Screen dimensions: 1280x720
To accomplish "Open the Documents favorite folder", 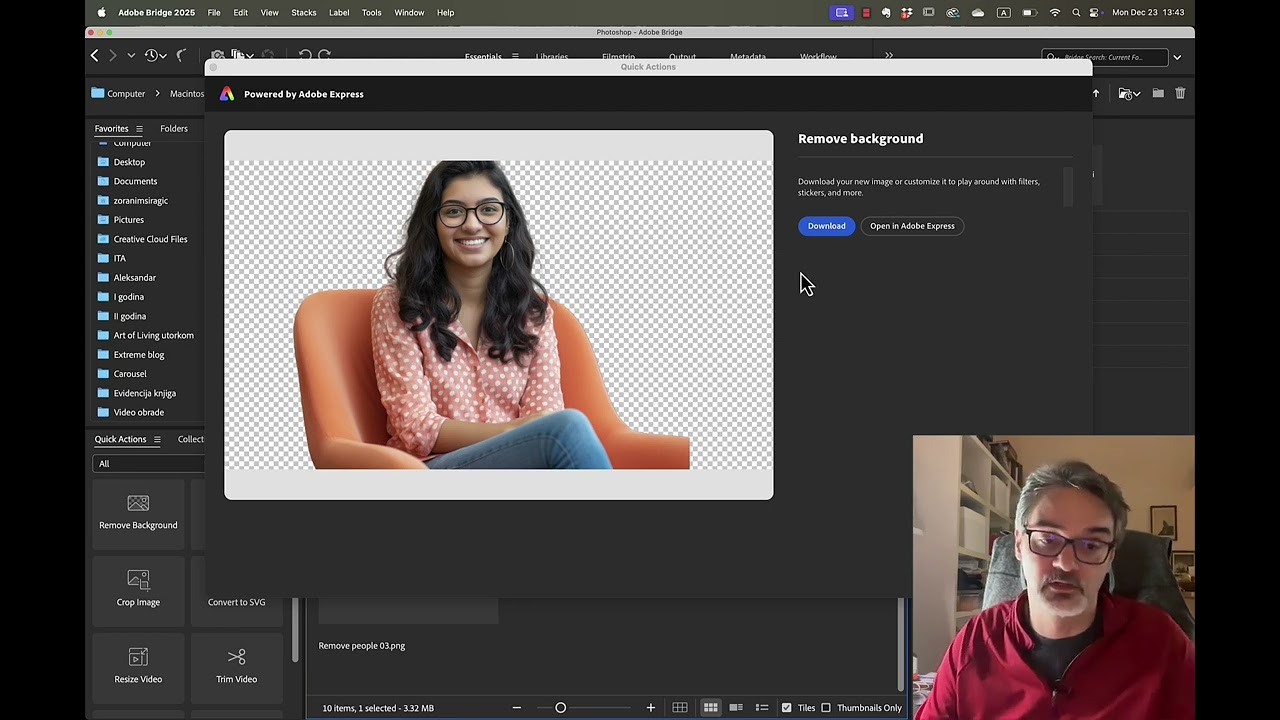I will pyautogui.click(x=135, y=181).
